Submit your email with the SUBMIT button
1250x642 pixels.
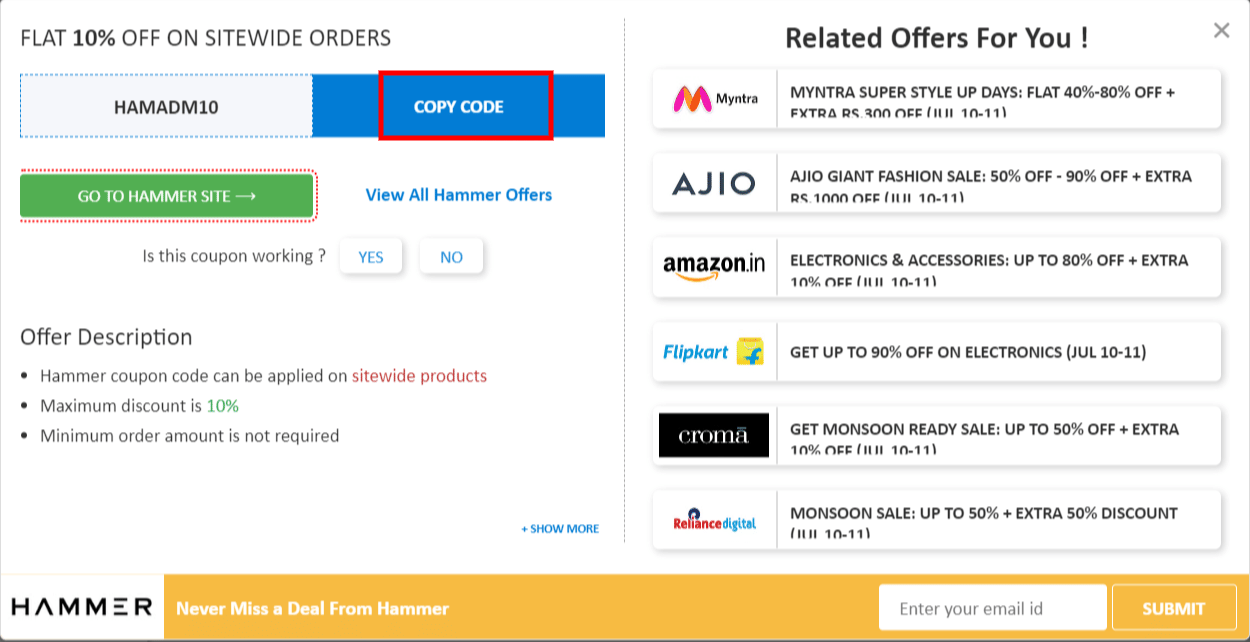[1174, 607]
